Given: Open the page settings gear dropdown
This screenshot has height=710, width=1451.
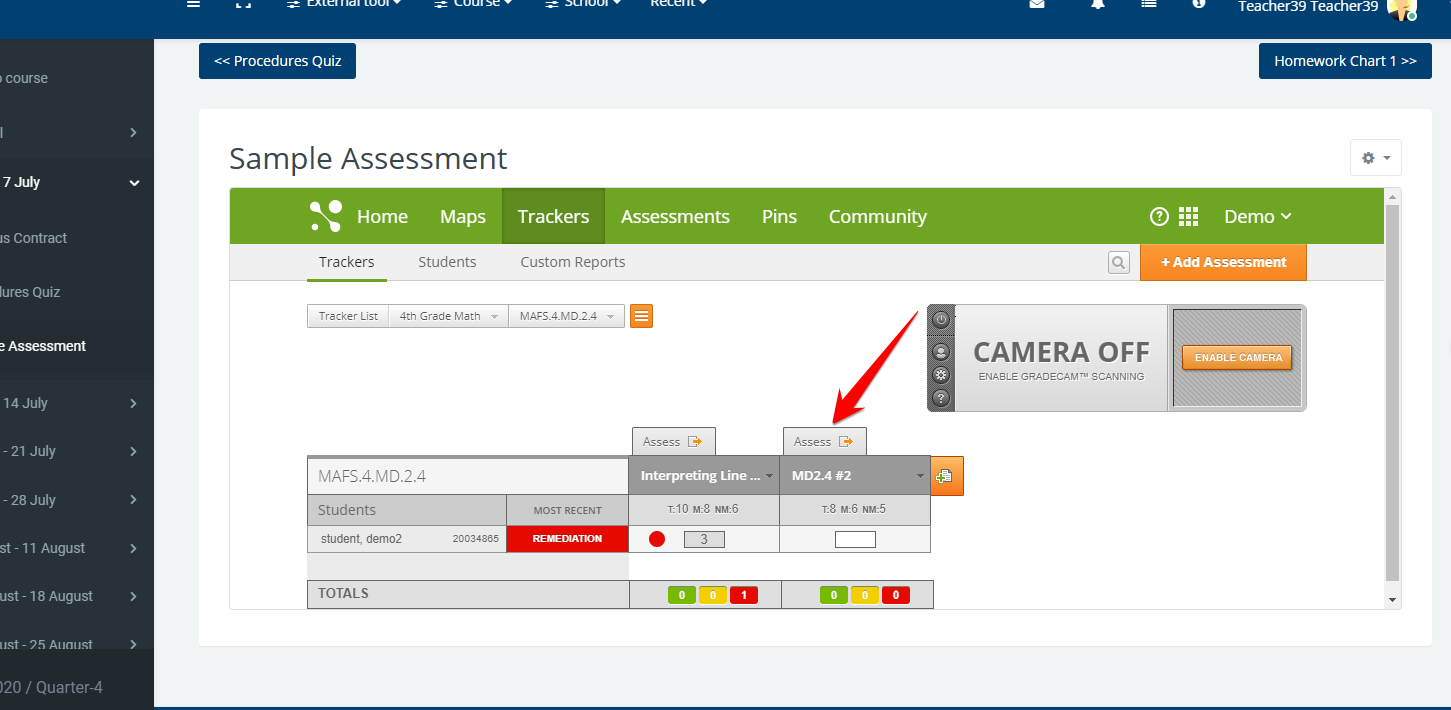Looking at the screenshot, I should click(1375, 158).
